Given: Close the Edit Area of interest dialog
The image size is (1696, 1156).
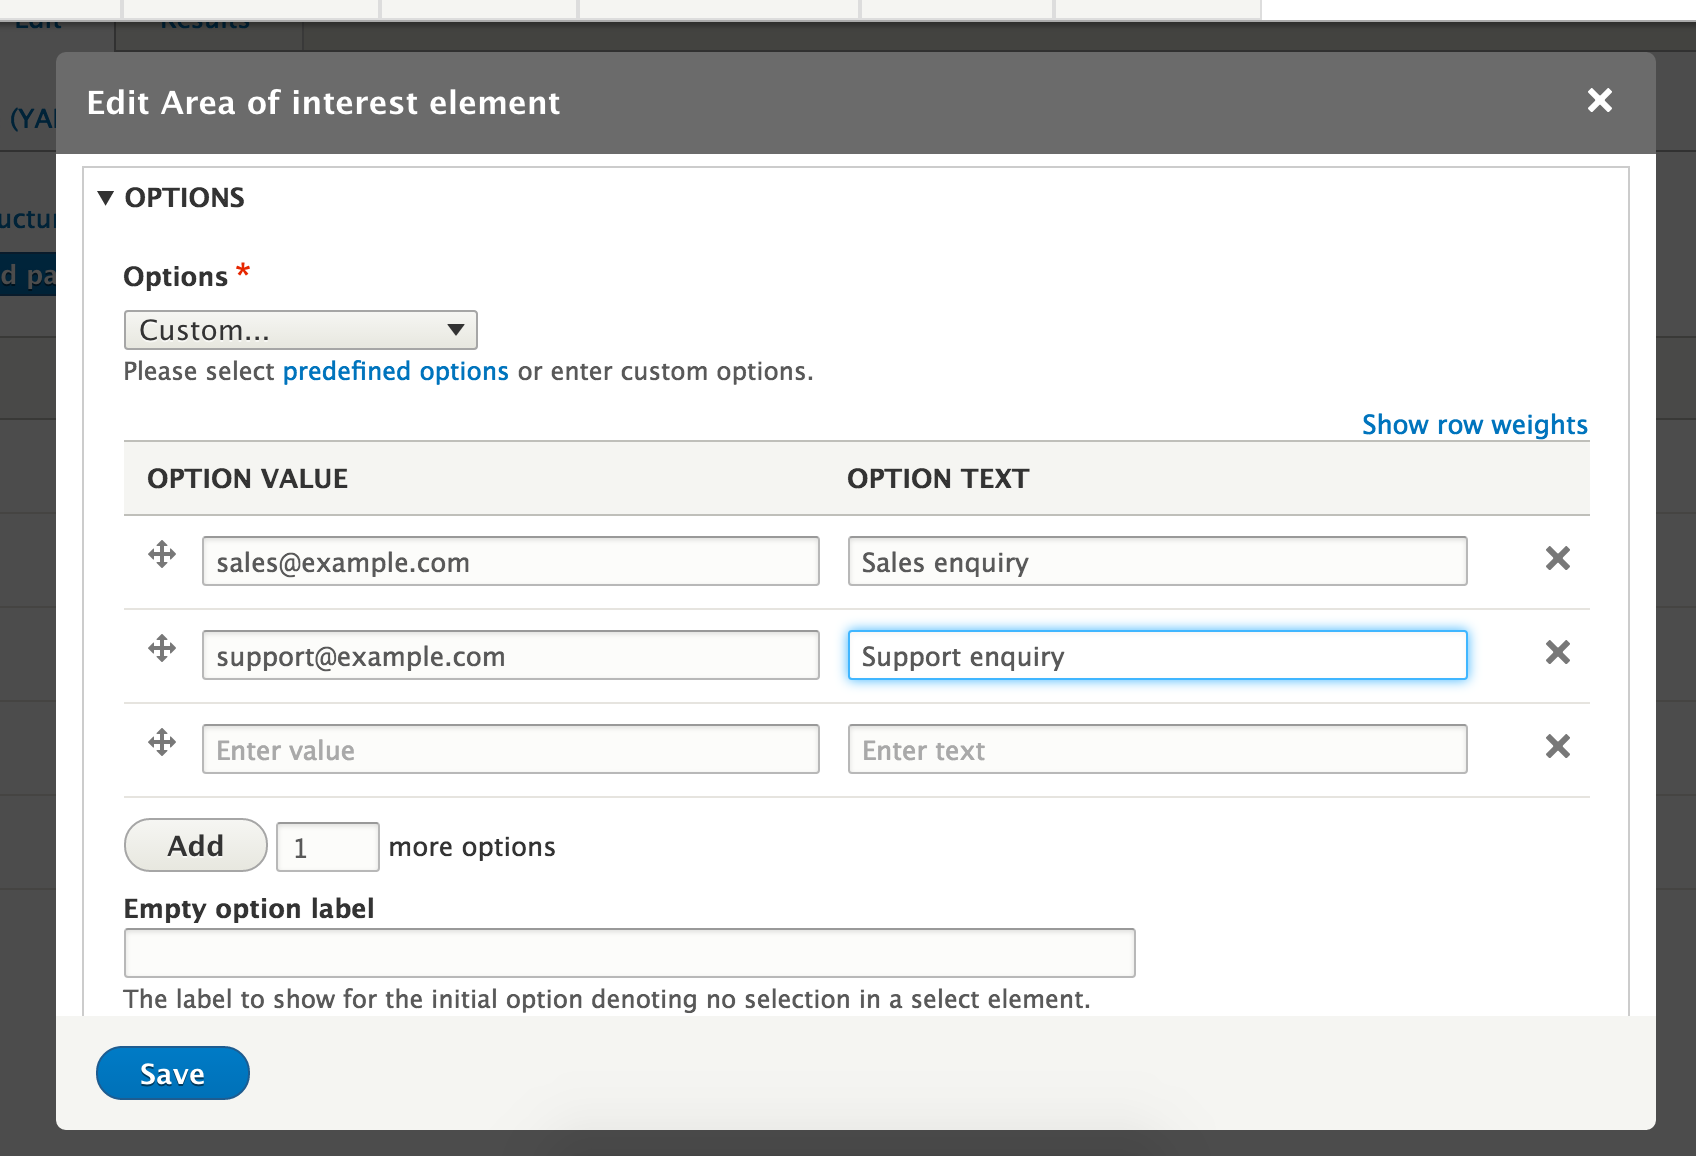Looking at the screenshot, I should click(1599, 100).
